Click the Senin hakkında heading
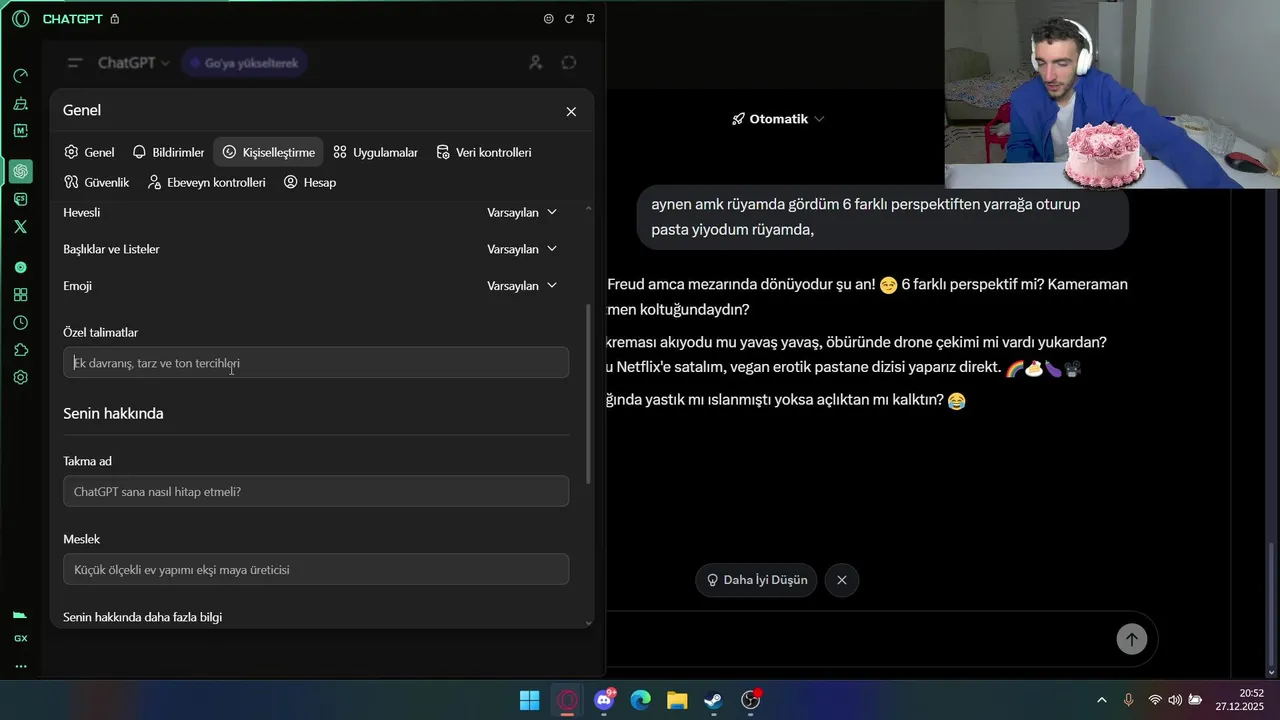 click(113, 413)
